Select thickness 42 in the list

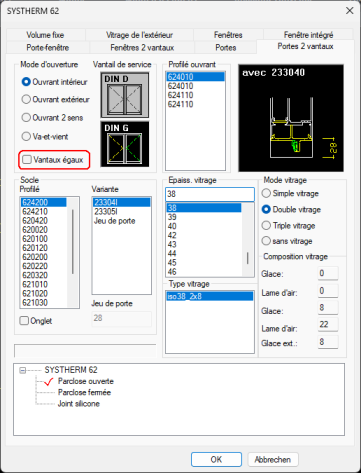(204, 235)
